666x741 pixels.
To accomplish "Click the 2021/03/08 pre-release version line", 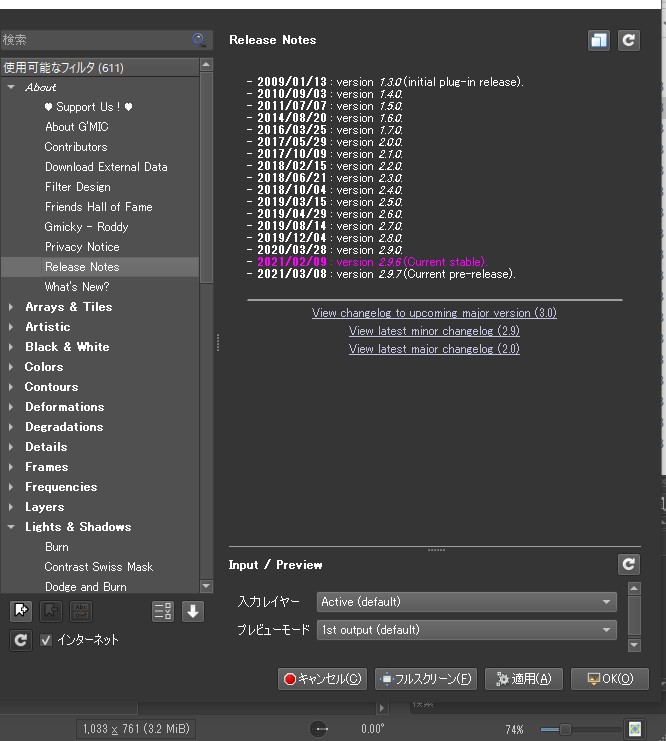I will pyautogui.click(x=381, y=274).
